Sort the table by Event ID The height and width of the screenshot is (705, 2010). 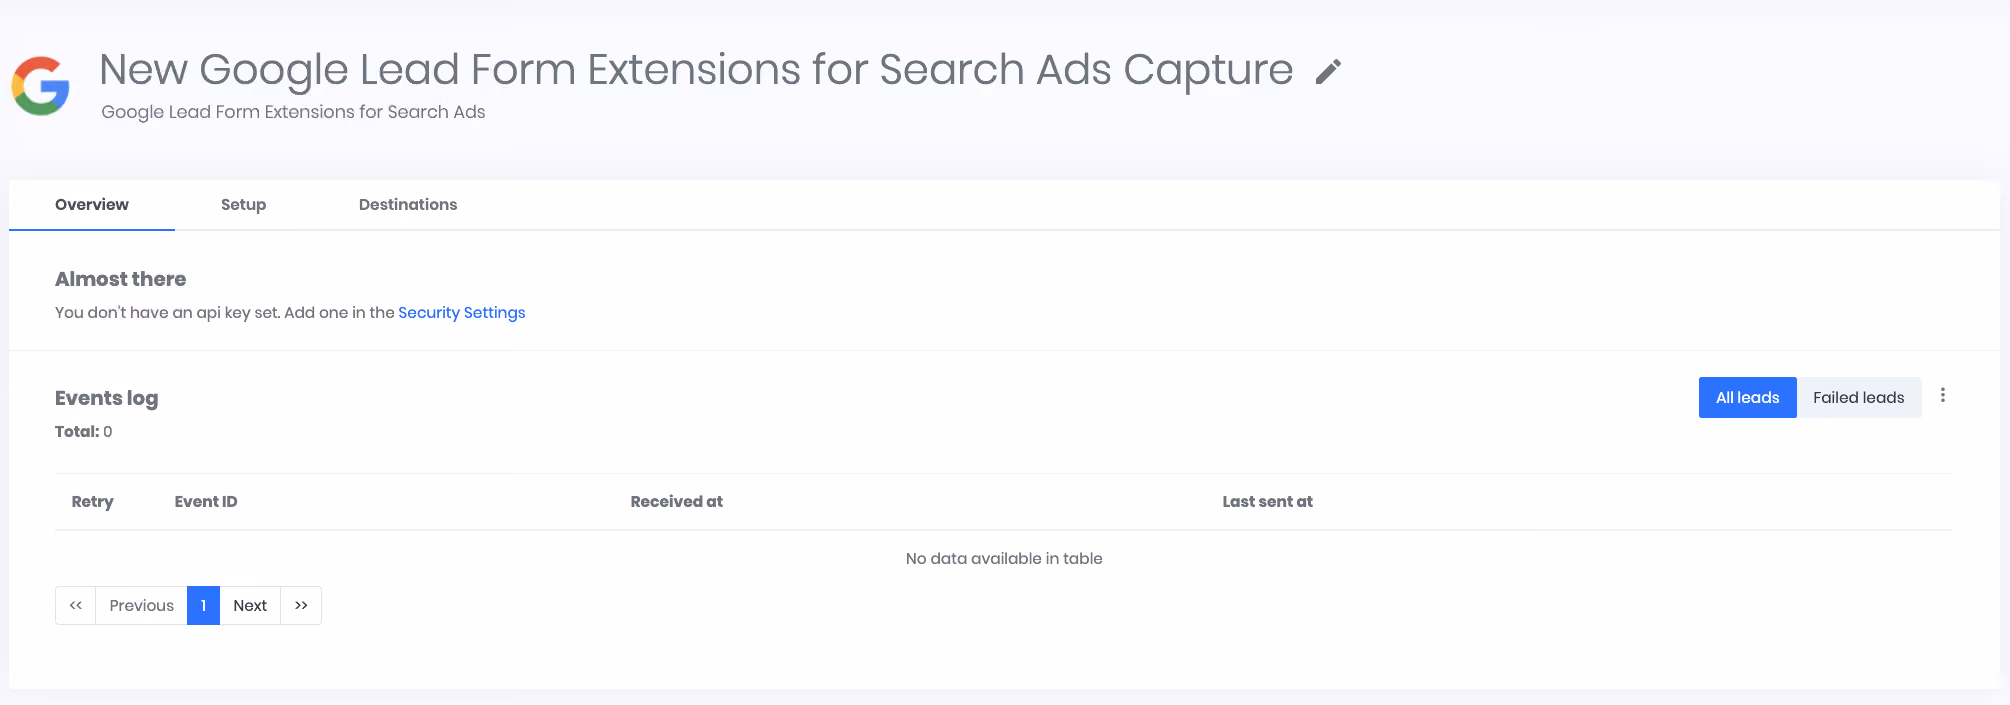pyautogui.click(x=206, y=502)
